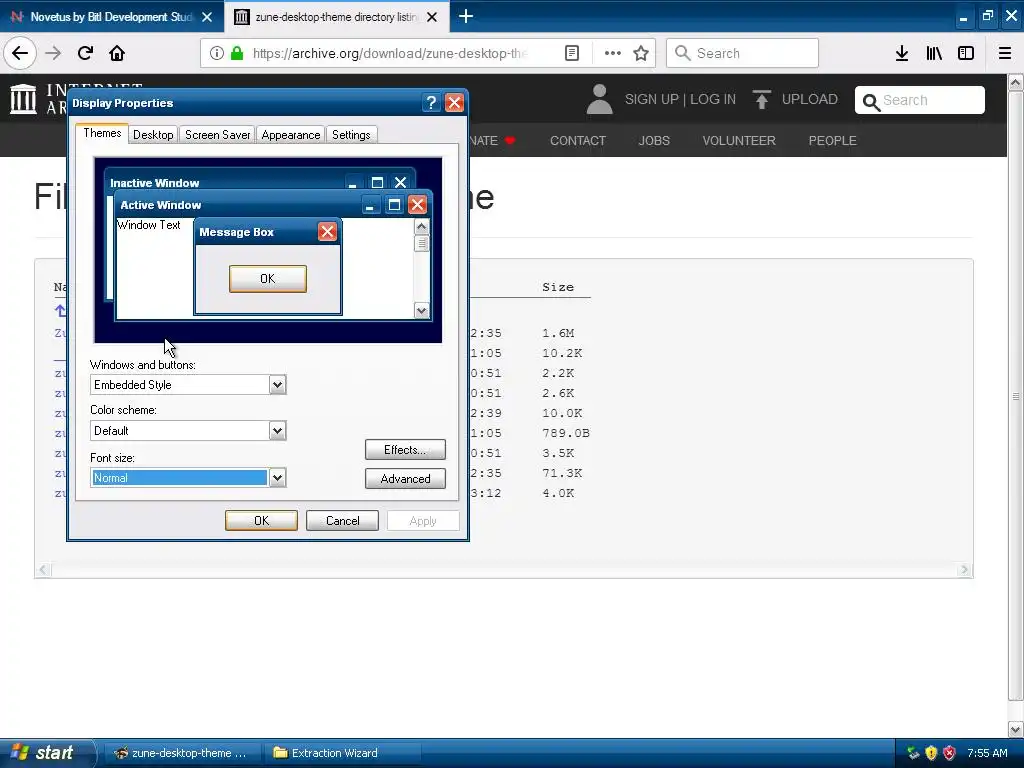Viewport: 1024px width, 768px height.
Task: Switch to the Appearance tab
Action: click(291, 135)
